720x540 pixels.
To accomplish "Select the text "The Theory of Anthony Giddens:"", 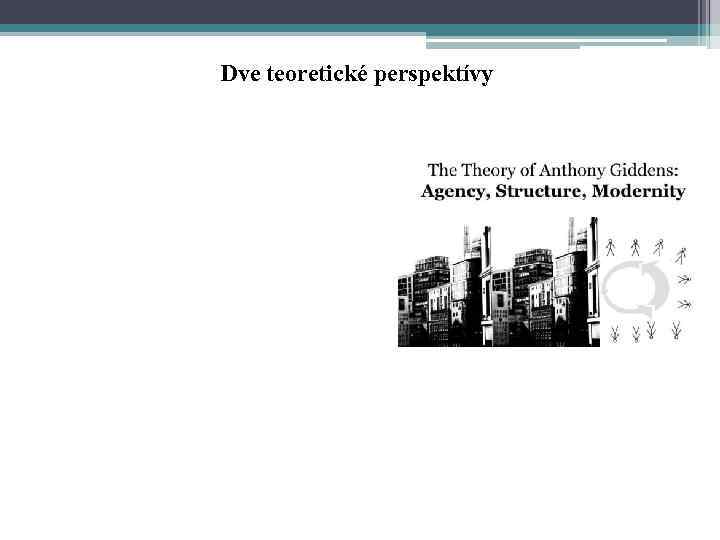I will (553, 170).
